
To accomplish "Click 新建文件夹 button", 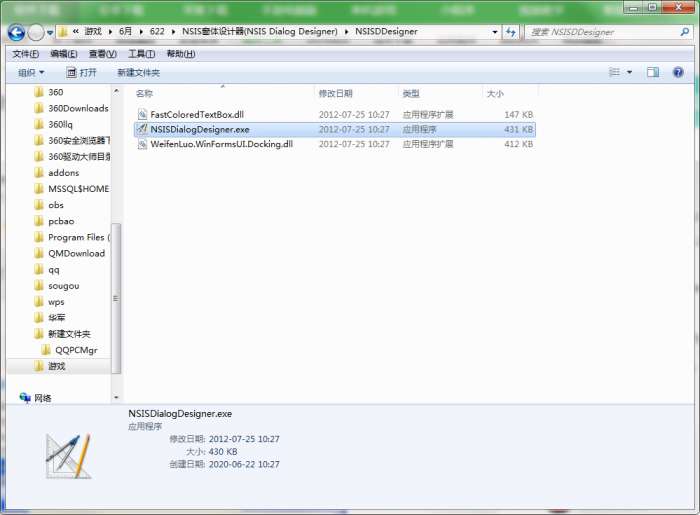I will tap(138, 72).
